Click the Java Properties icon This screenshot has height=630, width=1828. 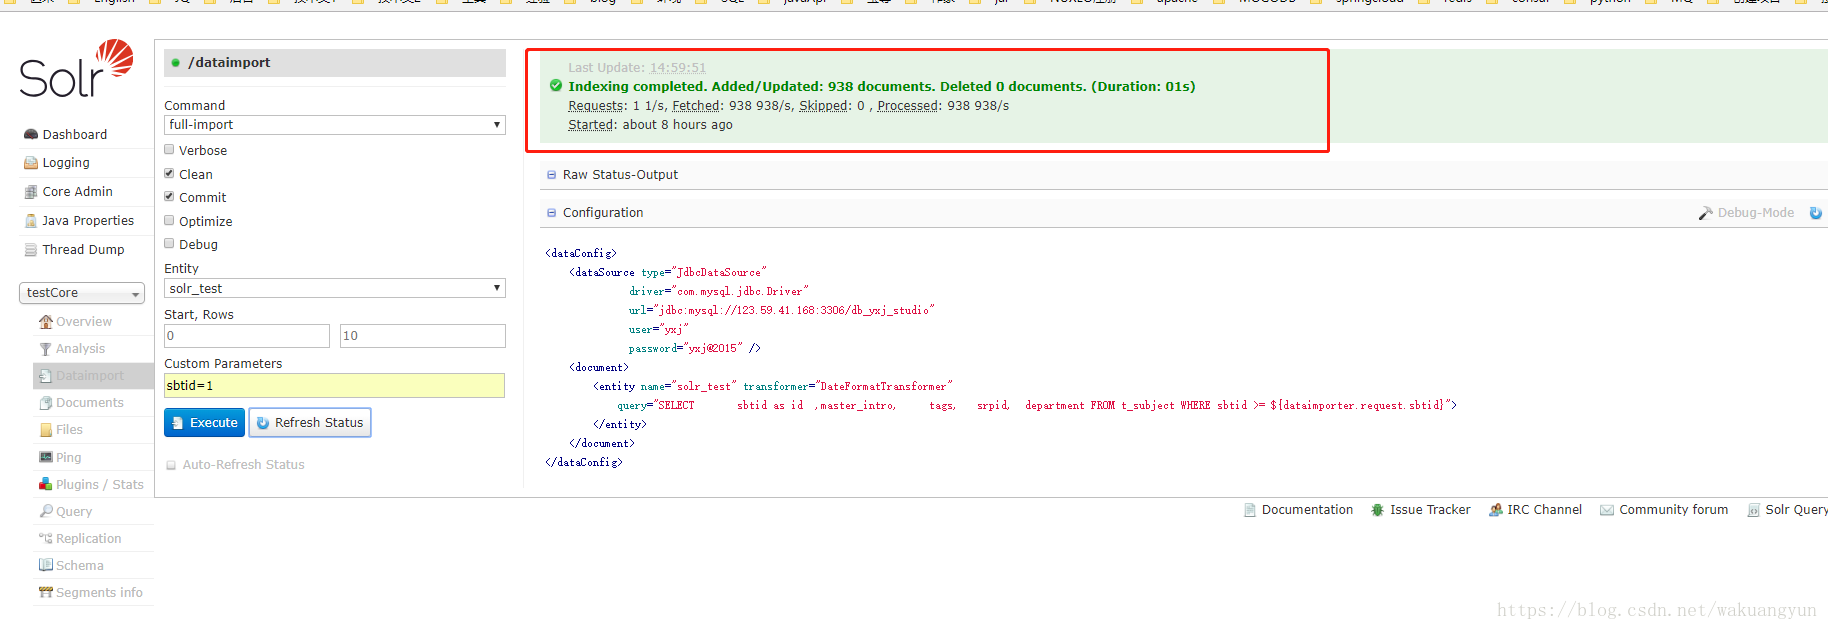point(31,221)
